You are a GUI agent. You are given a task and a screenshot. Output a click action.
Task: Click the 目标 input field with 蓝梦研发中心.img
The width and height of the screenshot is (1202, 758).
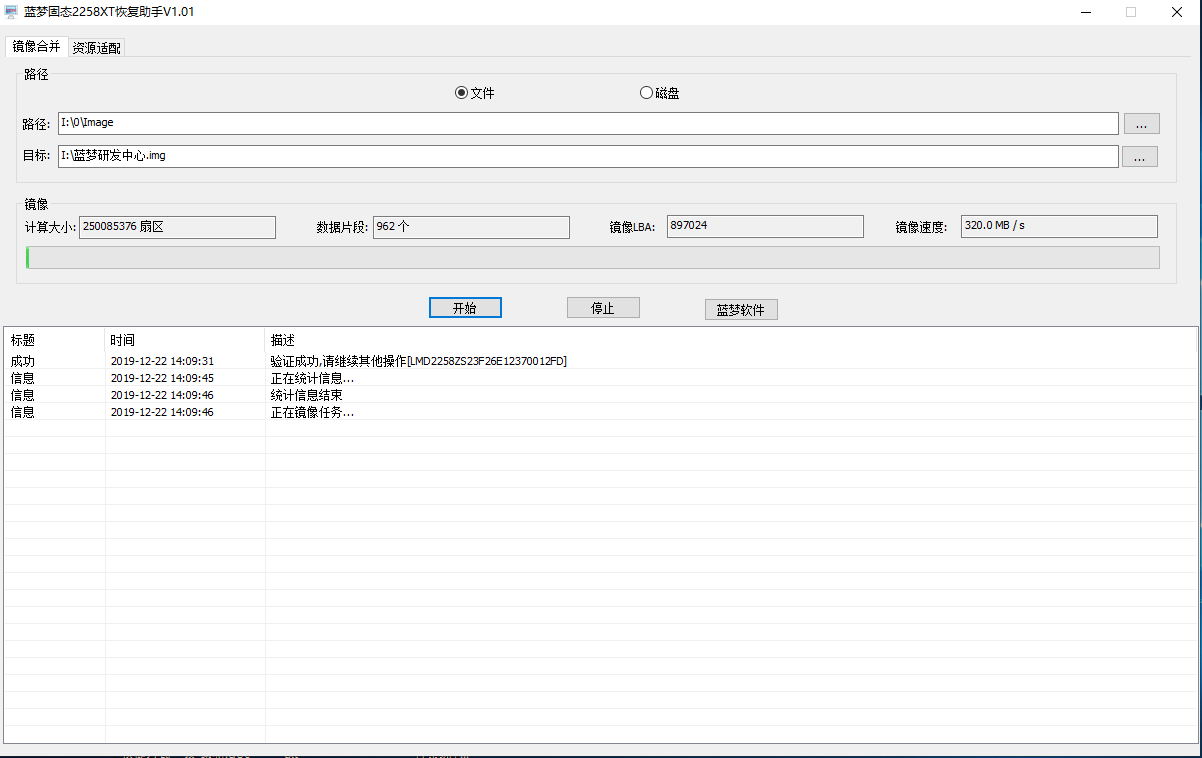point(588,156)
